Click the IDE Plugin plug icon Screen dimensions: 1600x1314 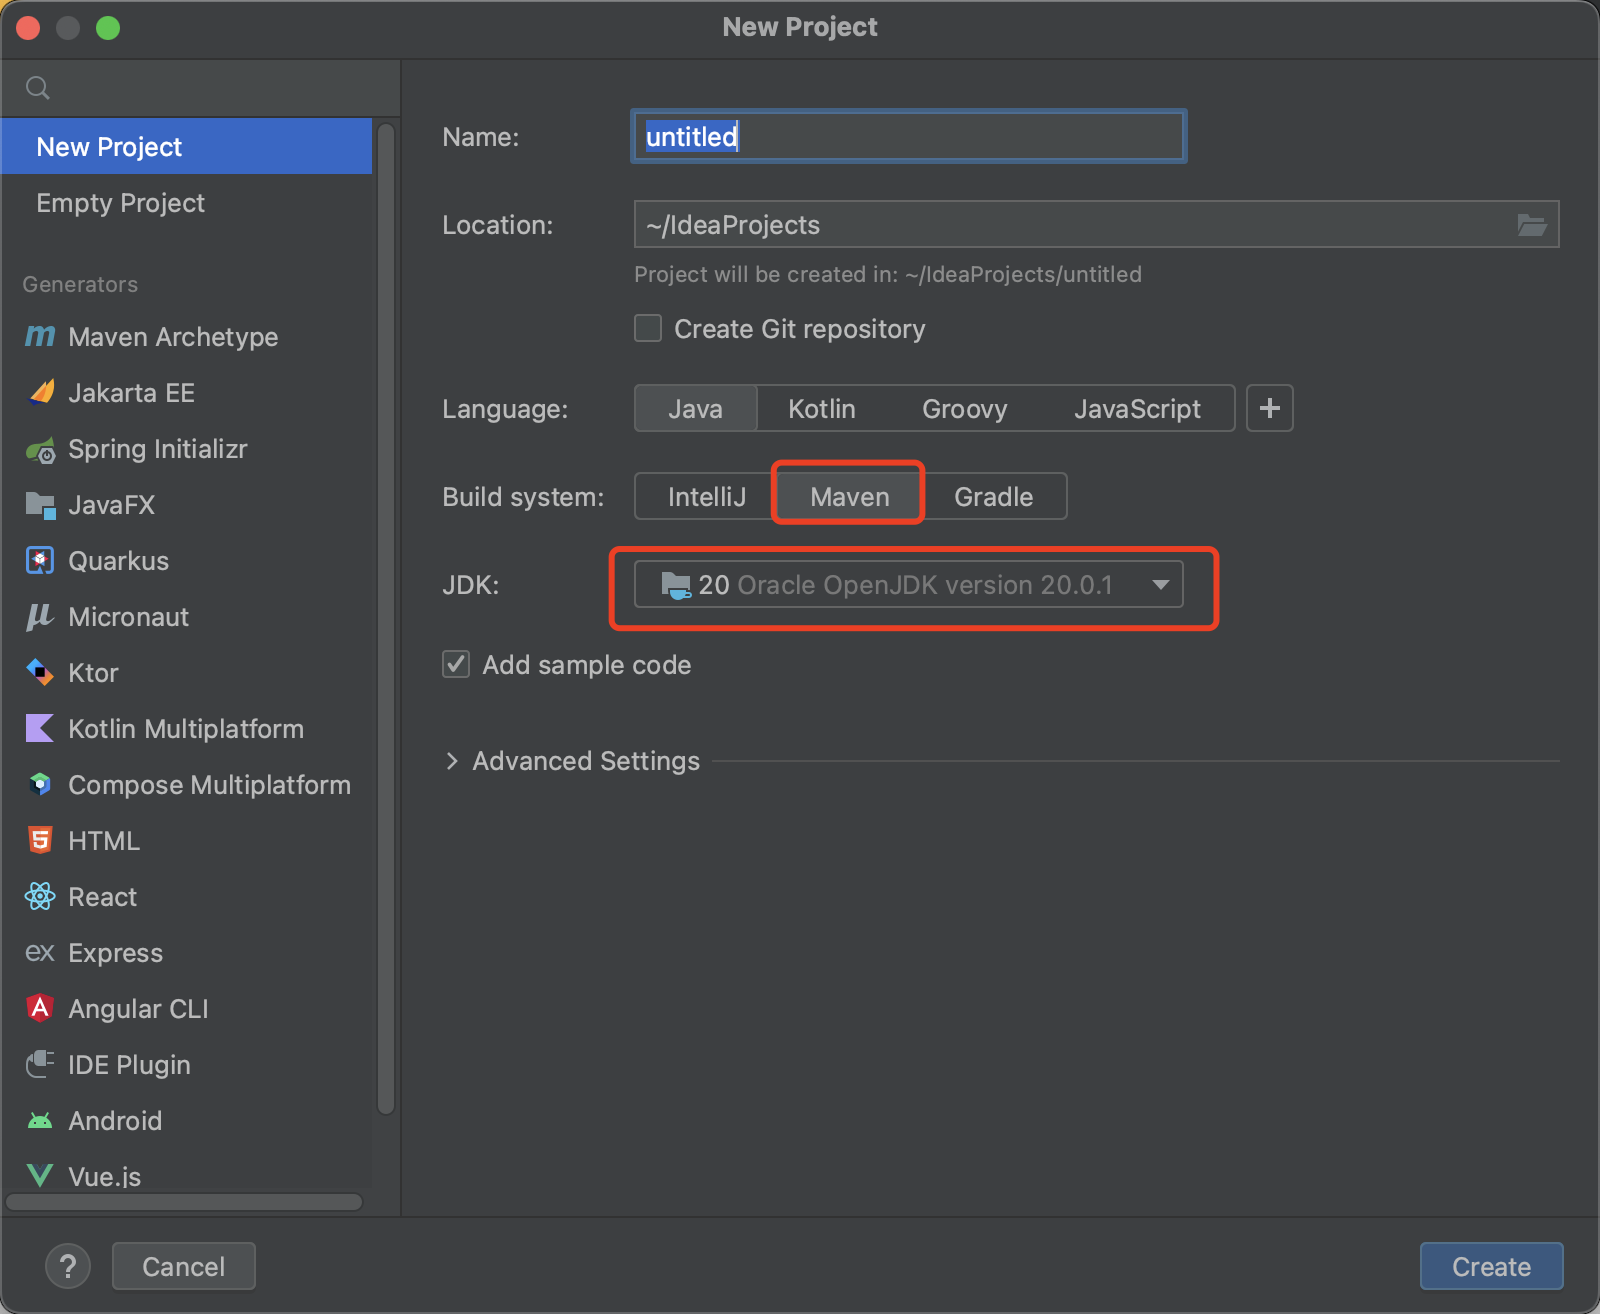tap(40, 1064)
